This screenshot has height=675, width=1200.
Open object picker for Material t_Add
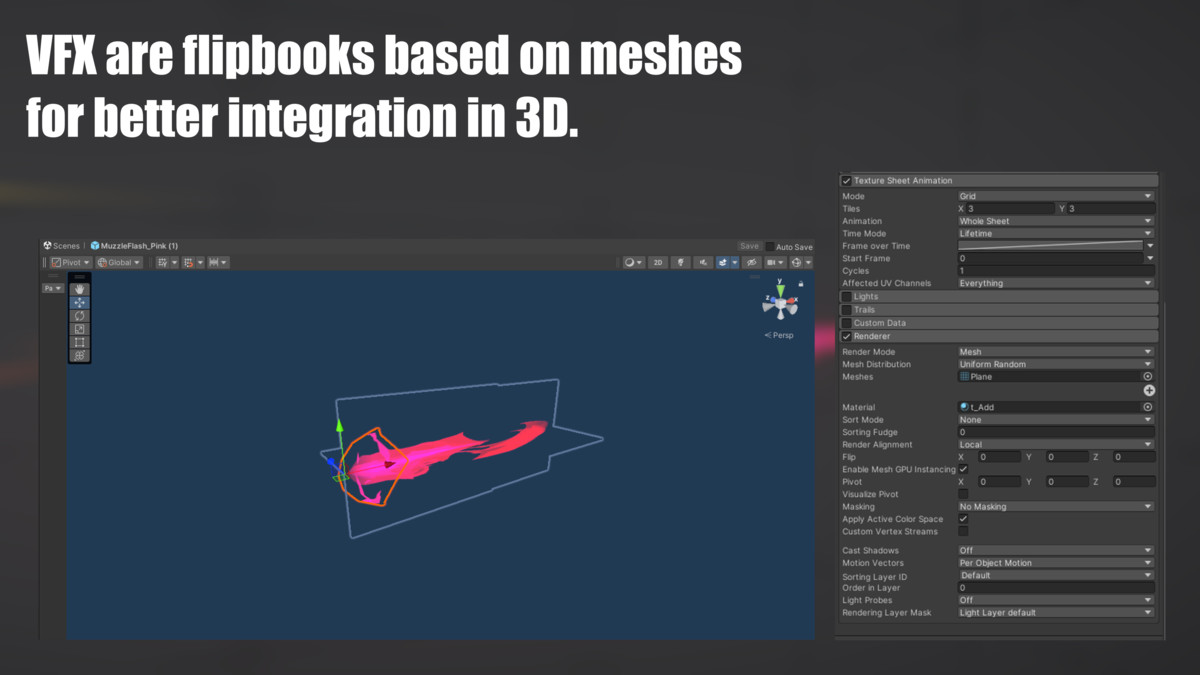click(1148, 407)
